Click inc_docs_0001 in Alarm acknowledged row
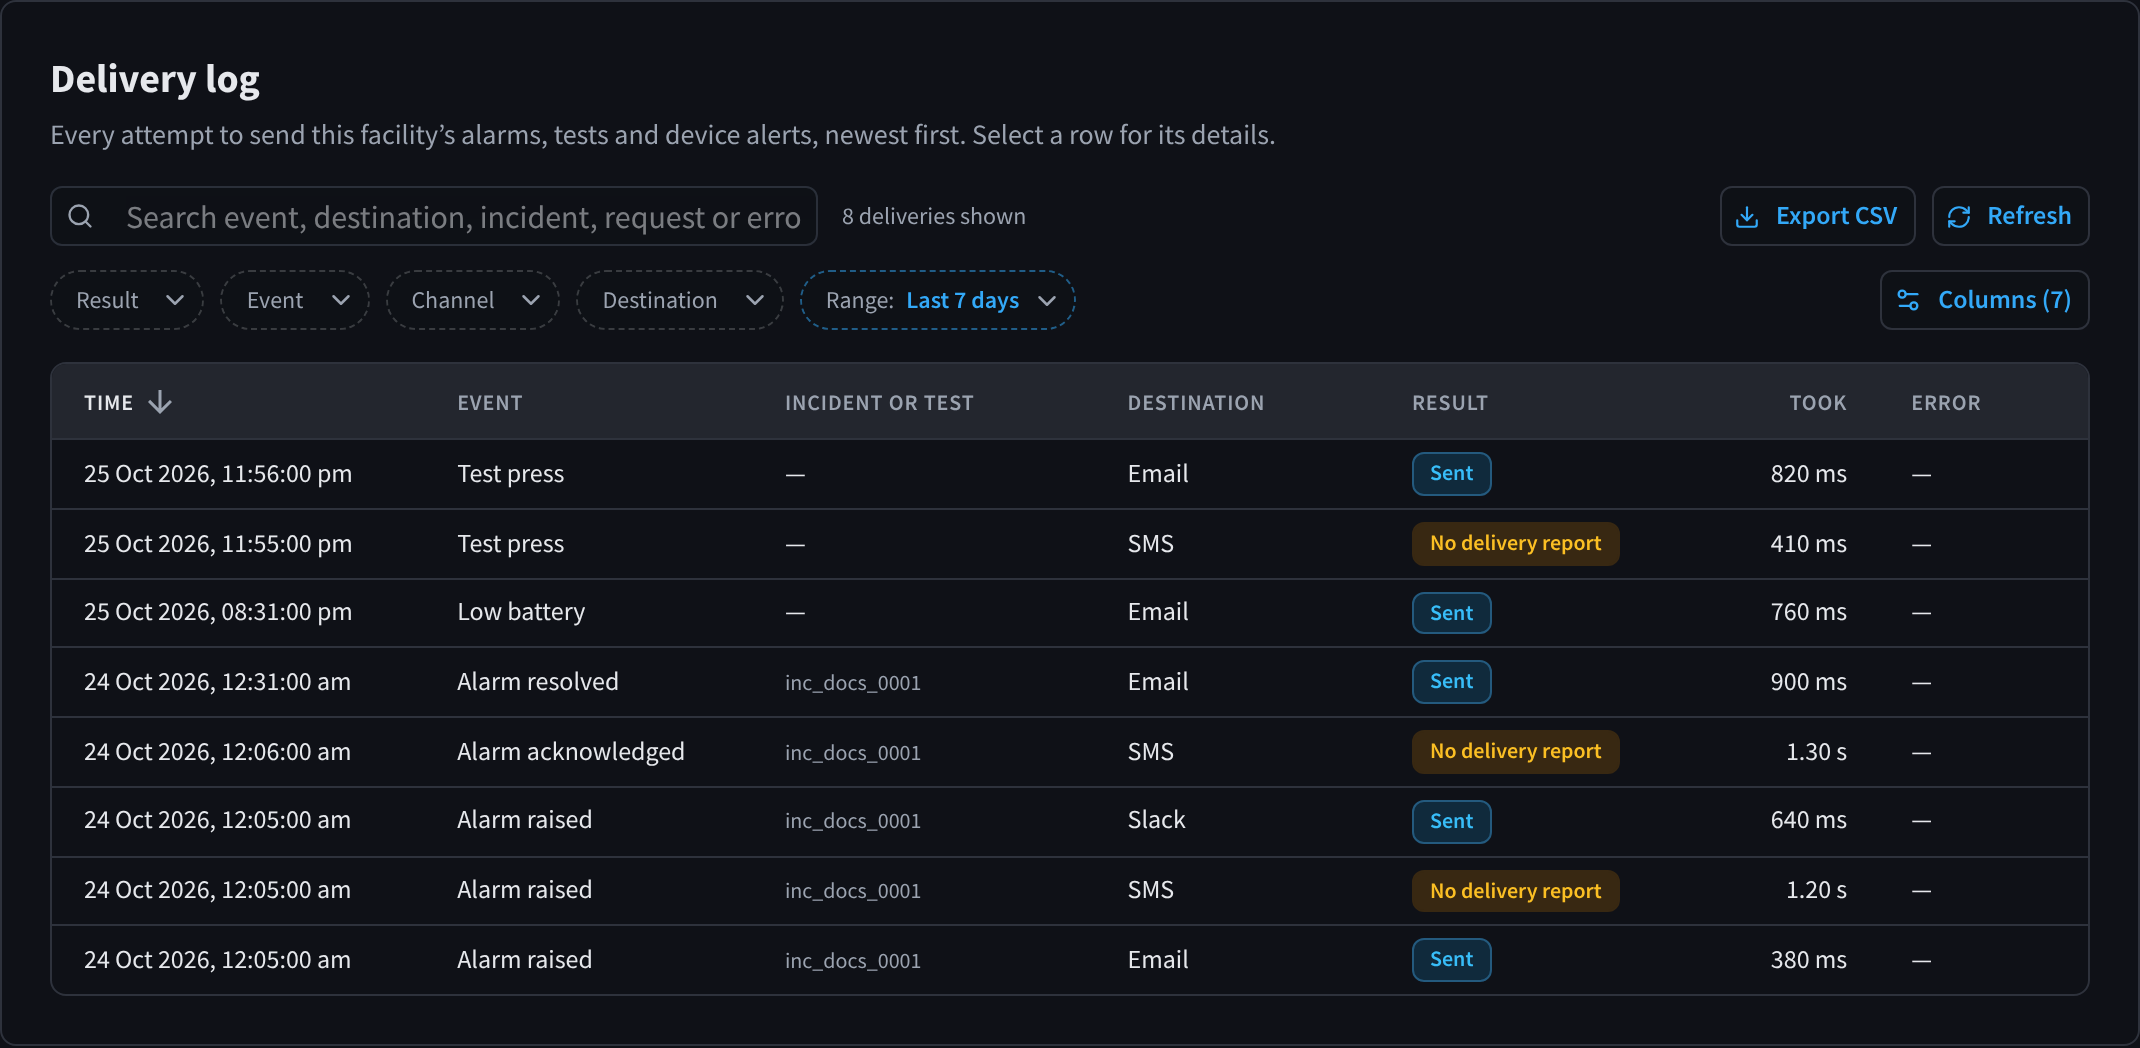 pos(853,753)
